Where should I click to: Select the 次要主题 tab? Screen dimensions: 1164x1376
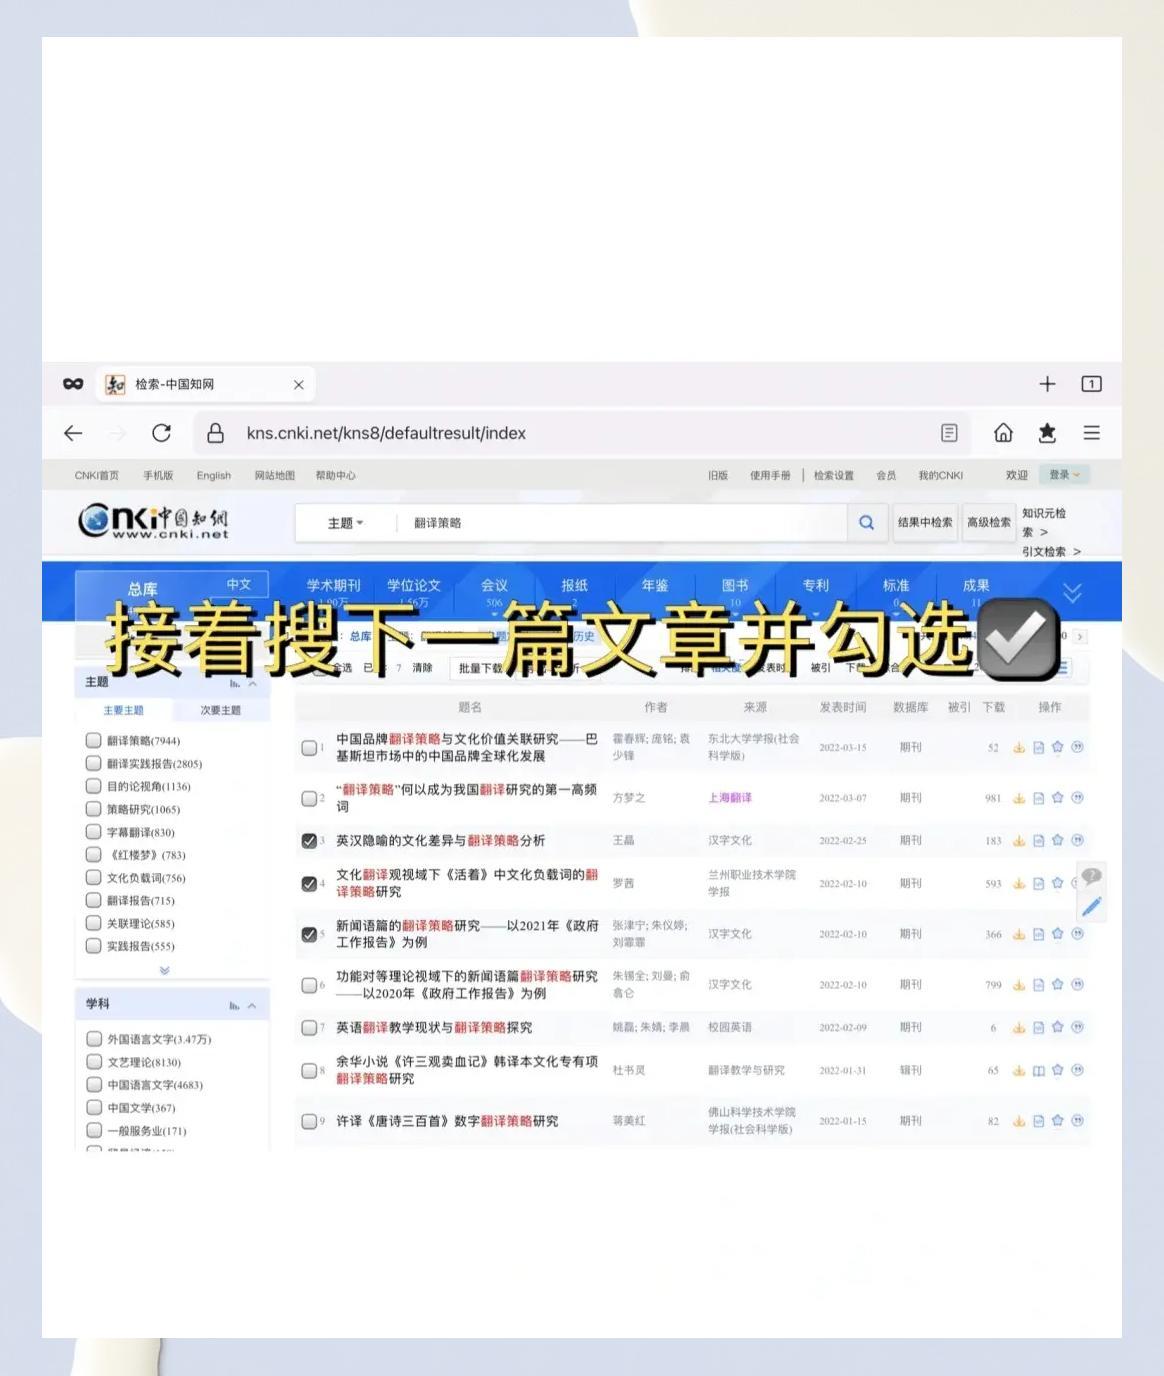click(x=220, y=710)
